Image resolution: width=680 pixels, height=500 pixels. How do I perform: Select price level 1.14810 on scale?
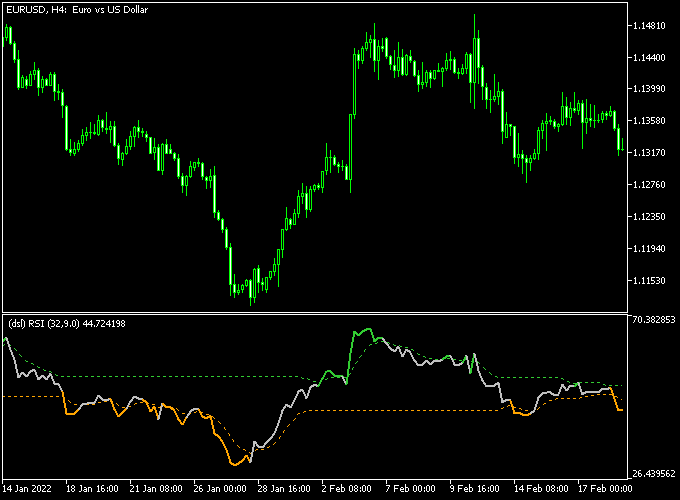coord(649,26)
